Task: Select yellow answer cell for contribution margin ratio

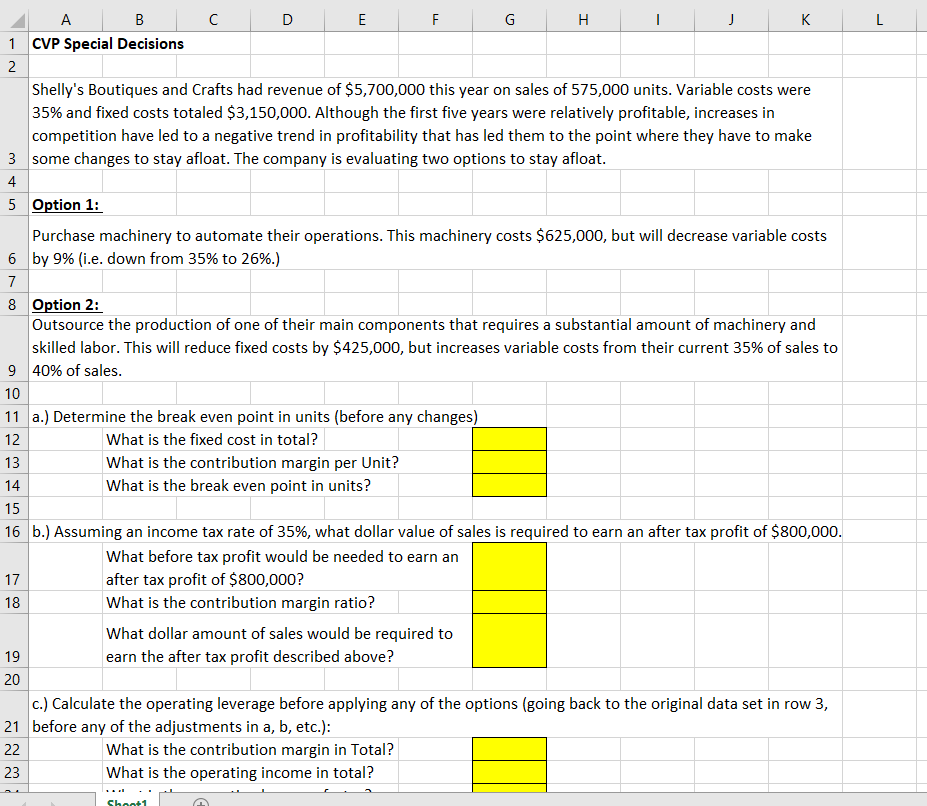Action: point(510,602)
